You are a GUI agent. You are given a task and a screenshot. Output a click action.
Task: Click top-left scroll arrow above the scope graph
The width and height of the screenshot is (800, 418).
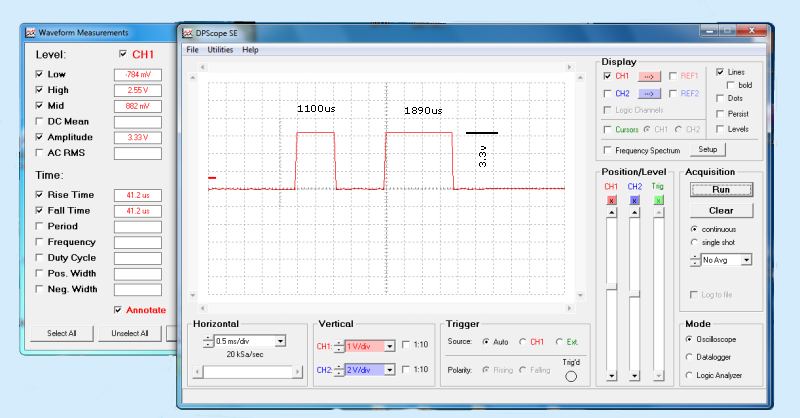203,67
